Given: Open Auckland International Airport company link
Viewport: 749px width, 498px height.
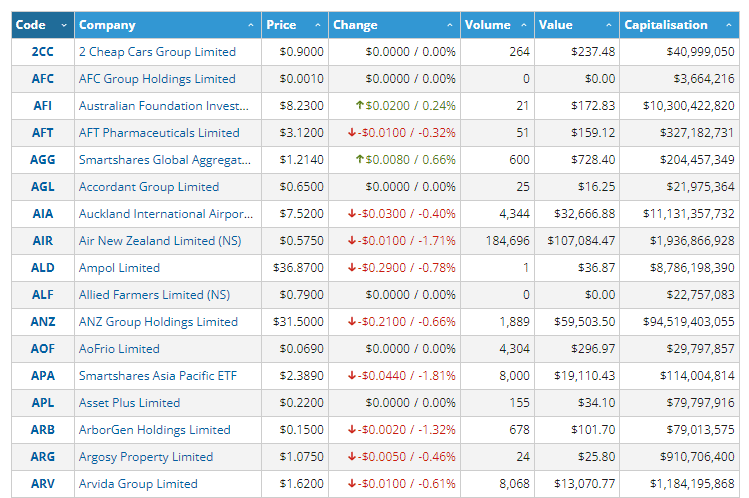Looking at the screenshot, I should [x=163, y=214].
